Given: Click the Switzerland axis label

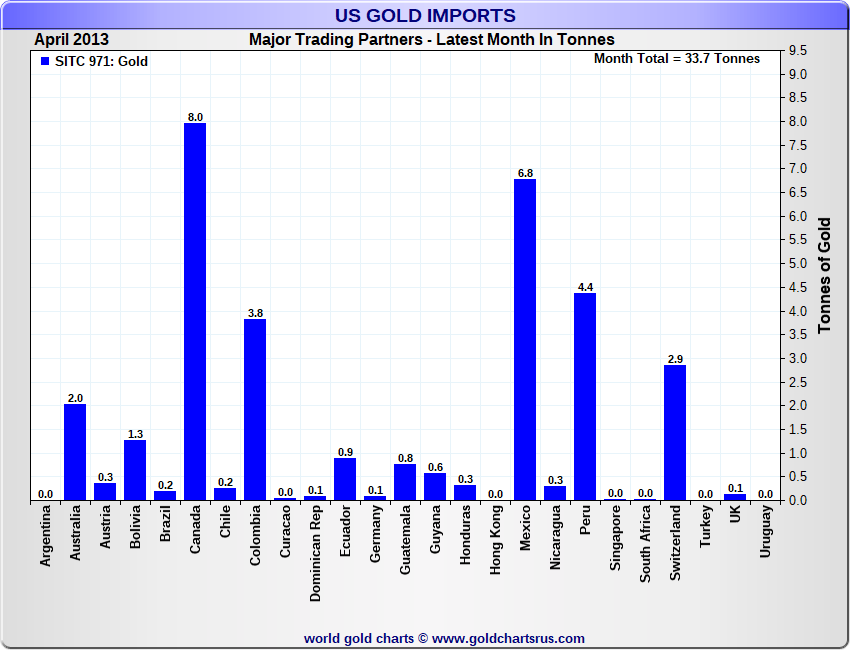Looking at the screenshot, I should (x=675, y=543).
